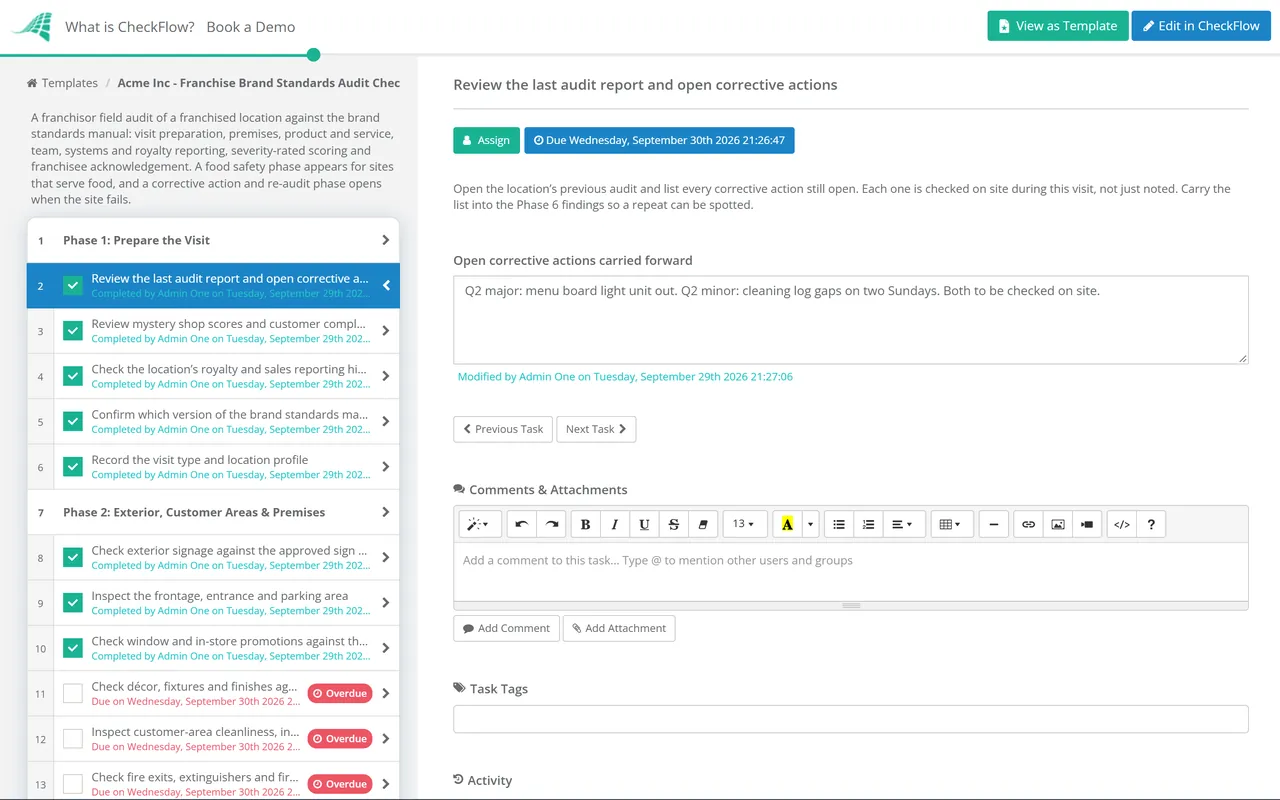Viewport: 1280px width, 800px height.
Task: Click the eraser remove-formatting icon
Action: (703, 524)
